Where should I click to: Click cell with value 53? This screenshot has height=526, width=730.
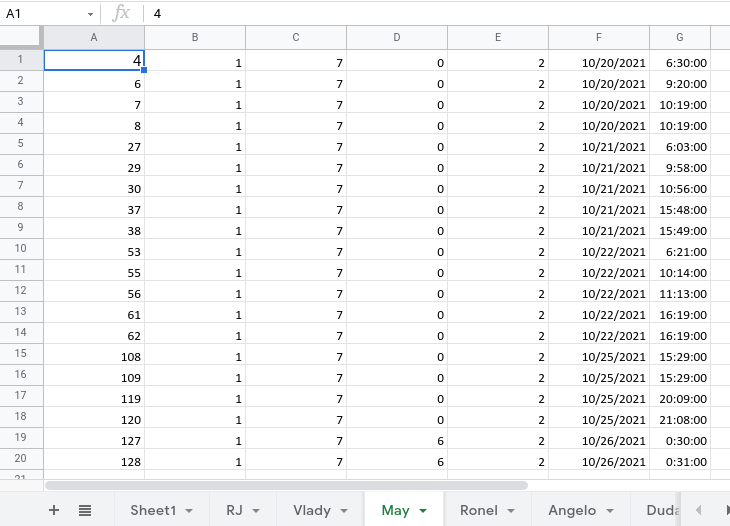(x=94, y=250)
